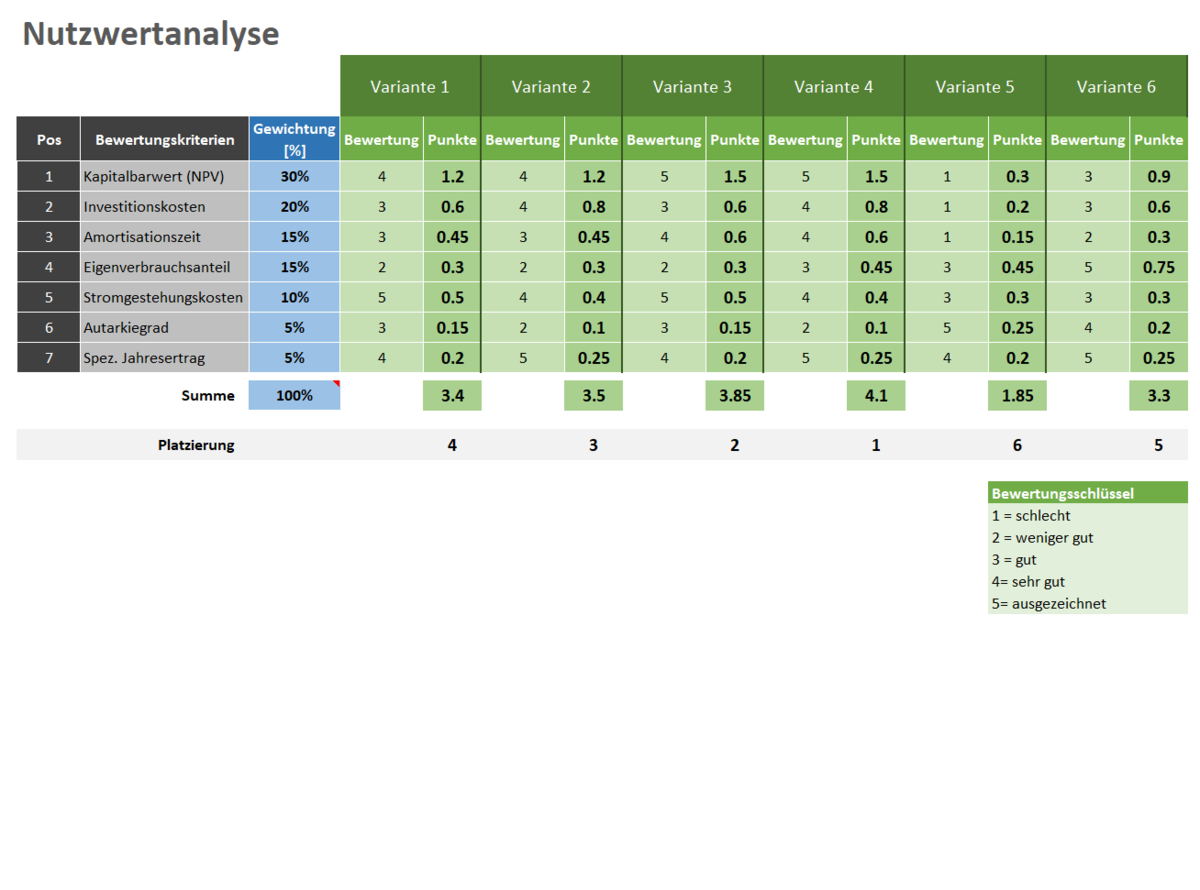Select the Variante 3 sum value 3.85
1200x890 pixels.
coord(734,395)
